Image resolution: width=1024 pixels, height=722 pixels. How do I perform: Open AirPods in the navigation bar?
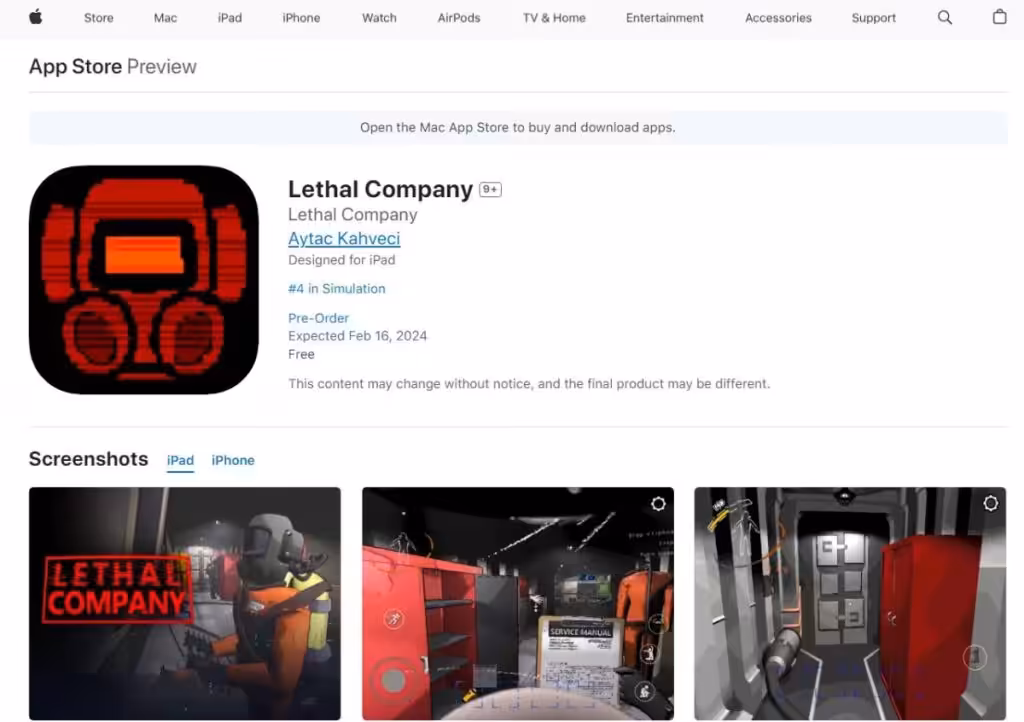pos(459,18)
